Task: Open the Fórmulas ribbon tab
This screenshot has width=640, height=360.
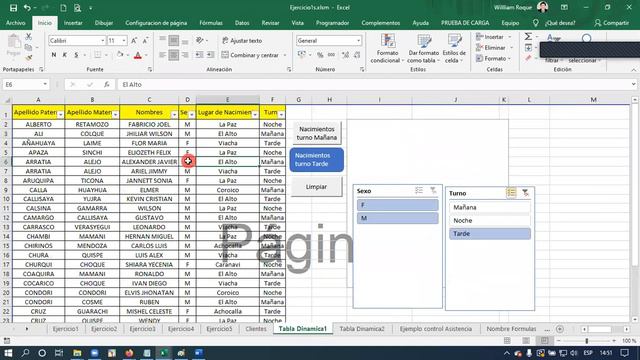Action: (x=211, y=23)
